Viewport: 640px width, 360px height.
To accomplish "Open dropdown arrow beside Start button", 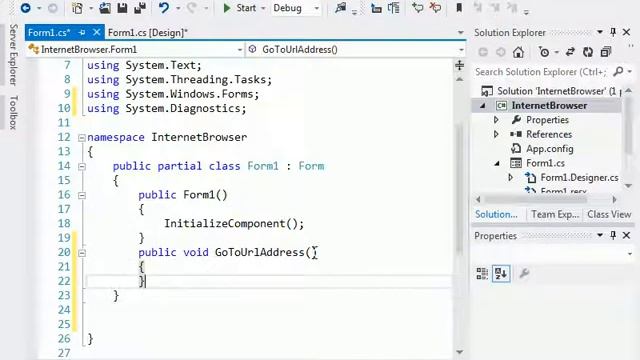I will pos(263,8).
